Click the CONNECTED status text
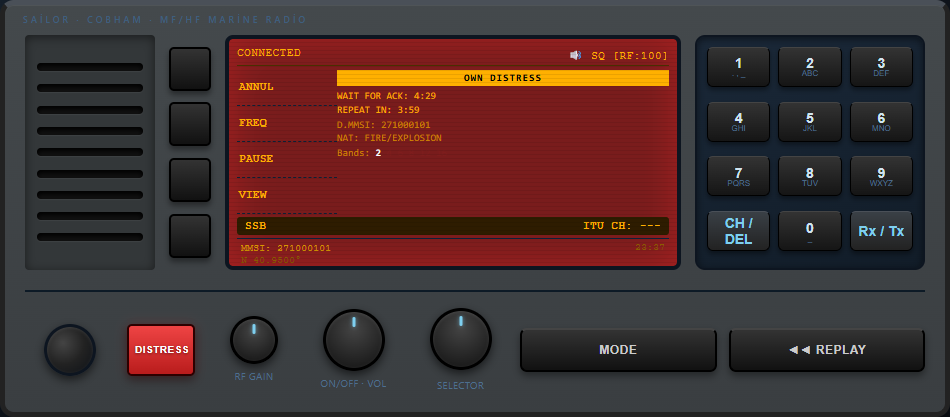950x417 pixels. click(x=269, y=53)
